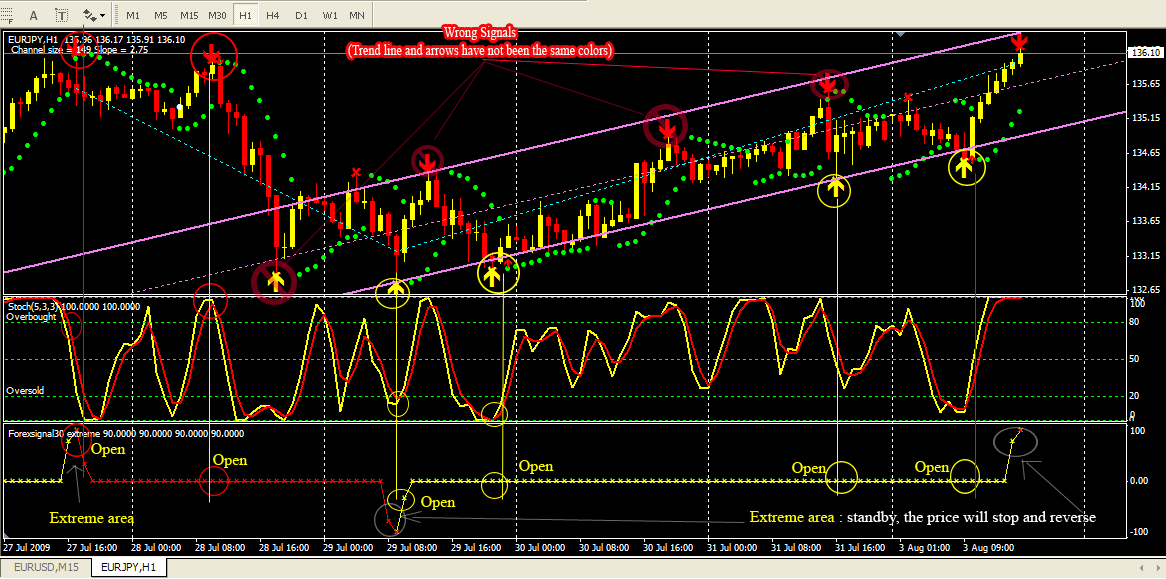Set the chart to D1 daily timeframe

pyautogui.click(x=301, y=15)
